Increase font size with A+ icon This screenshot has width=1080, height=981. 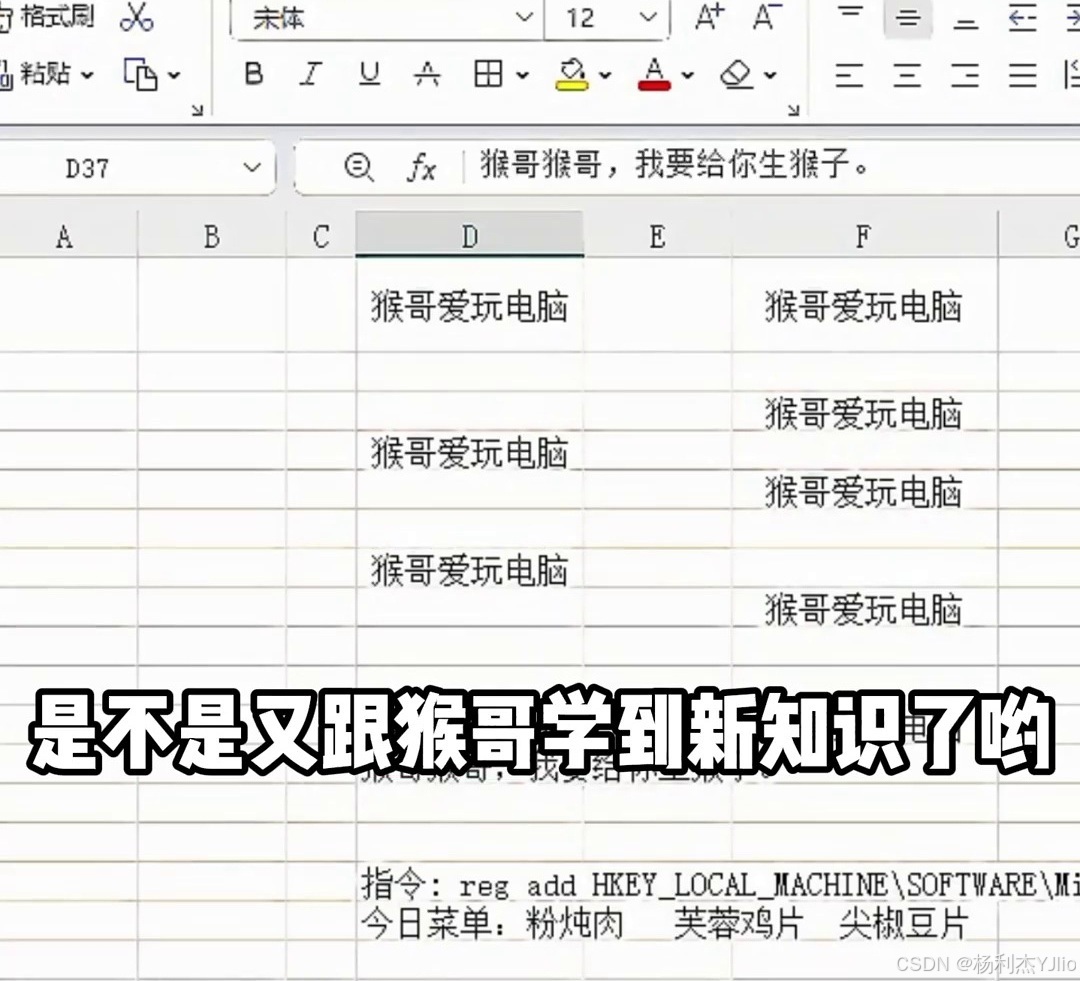pos(709,17)
